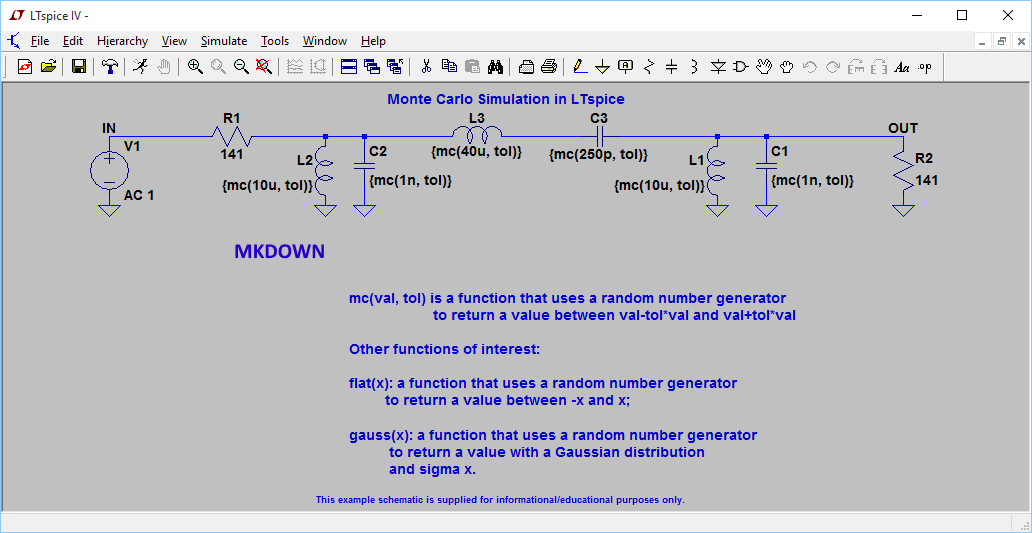Image resolution: width=1032 pixels, height=533 pixels.
Task: Click C2's {mc(1n, tol)} value
Action: (x=411, y=180)
